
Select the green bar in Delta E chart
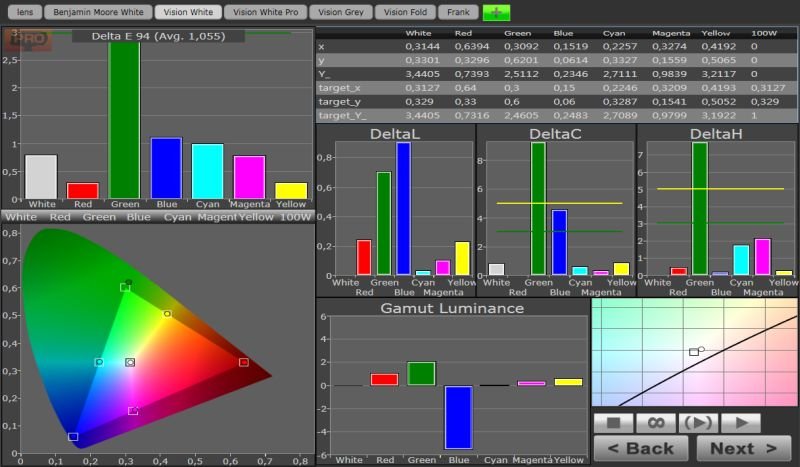click(124, 120)
